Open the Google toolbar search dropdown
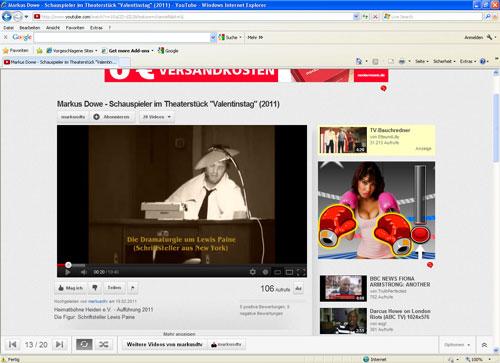The height and width of the screenshot is (363, 500). (x=213, y=37)
